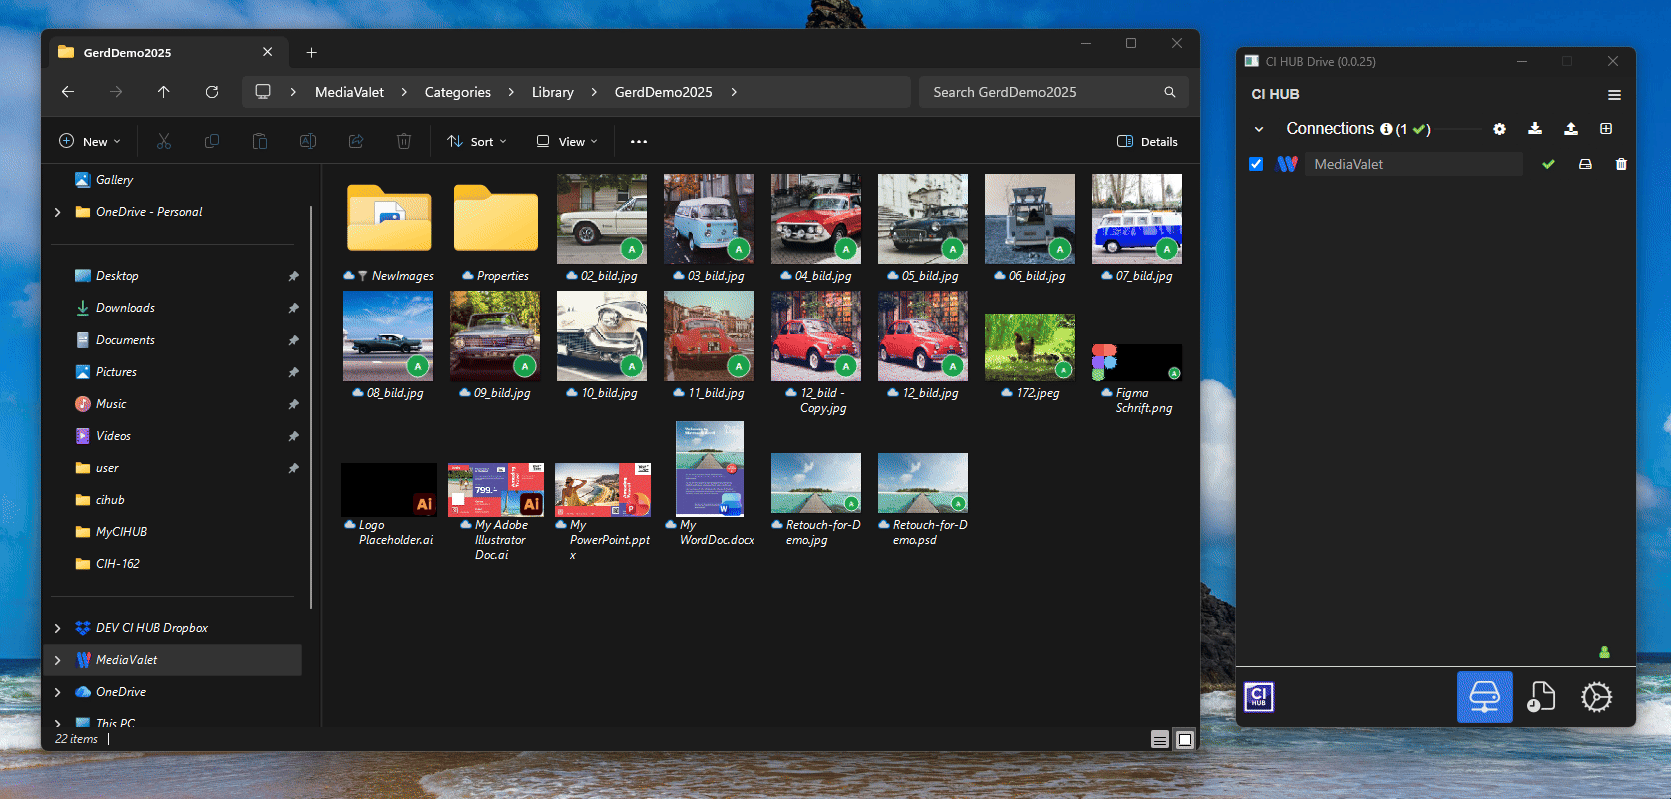Open Downloads in the navigation sidebar

click(125, 308)
